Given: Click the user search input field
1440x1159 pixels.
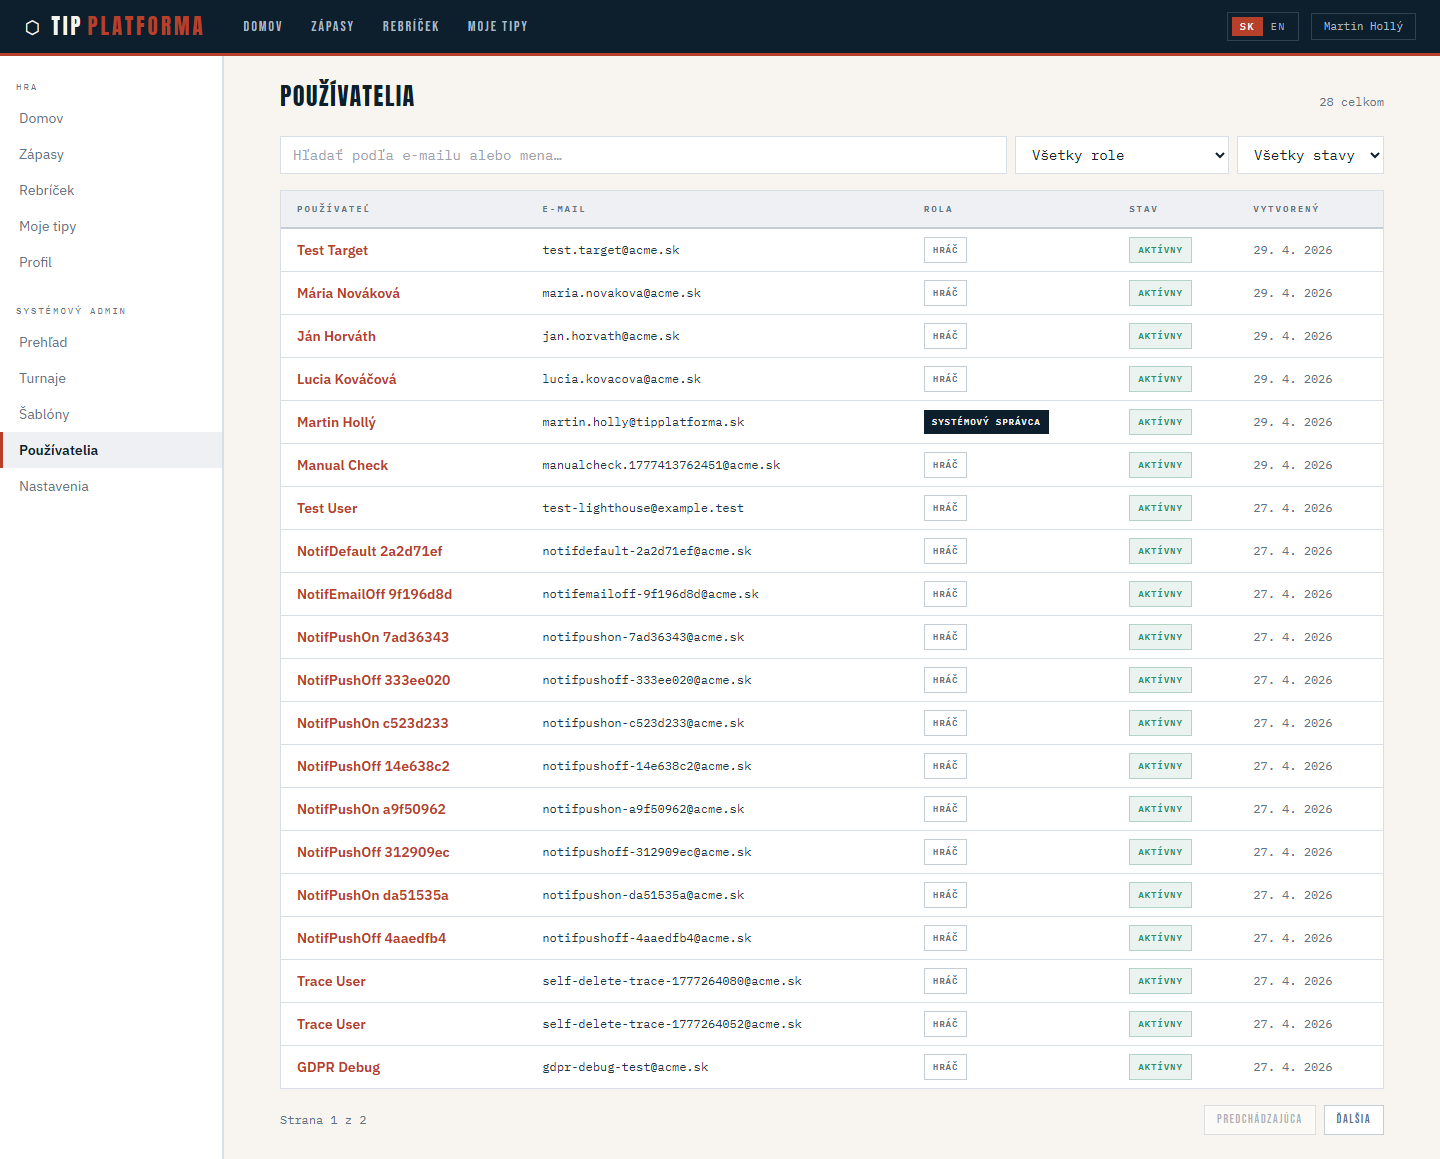Looking at the screenshot, I should coord(643,155).
